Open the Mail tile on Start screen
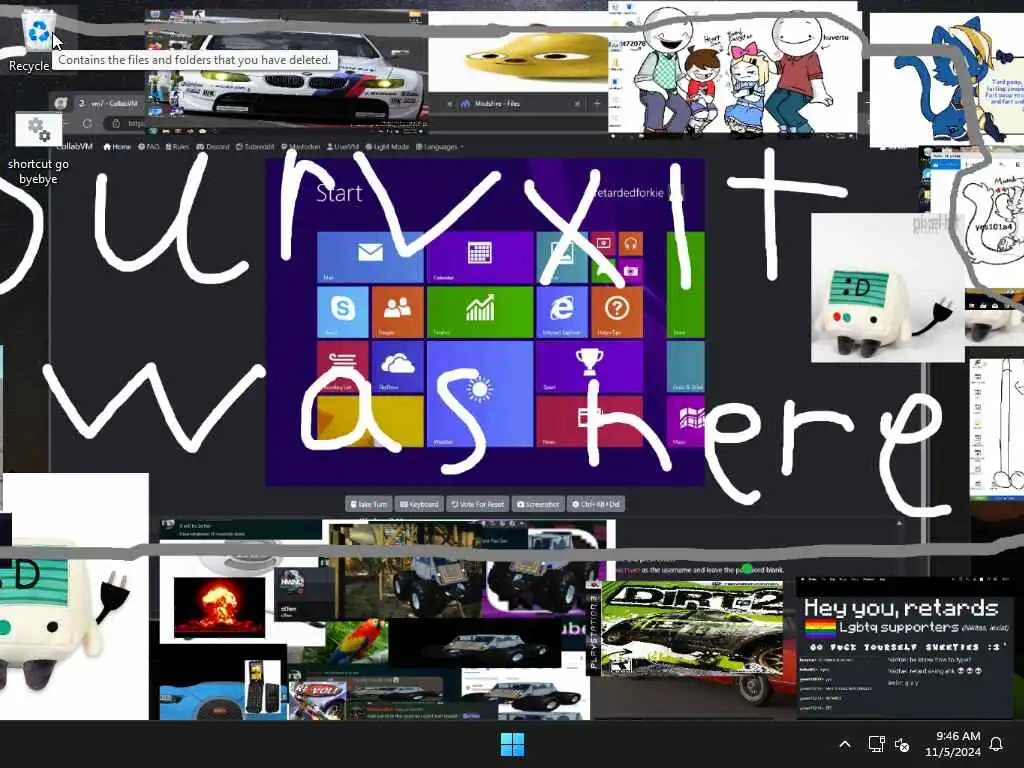1024x768 pixels. point(370,257)
